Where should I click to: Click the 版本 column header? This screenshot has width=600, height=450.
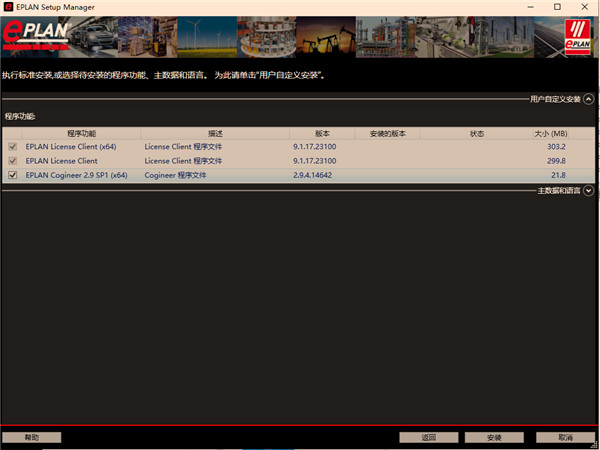pos(322,134)
